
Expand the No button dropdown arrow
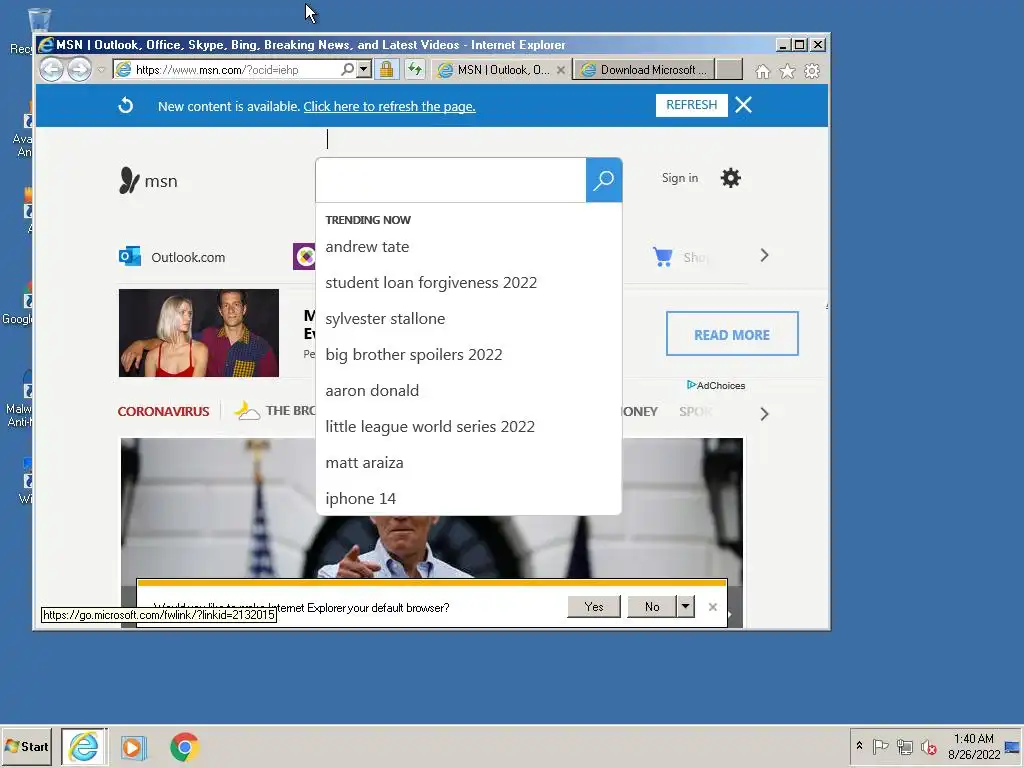point(685,607)
